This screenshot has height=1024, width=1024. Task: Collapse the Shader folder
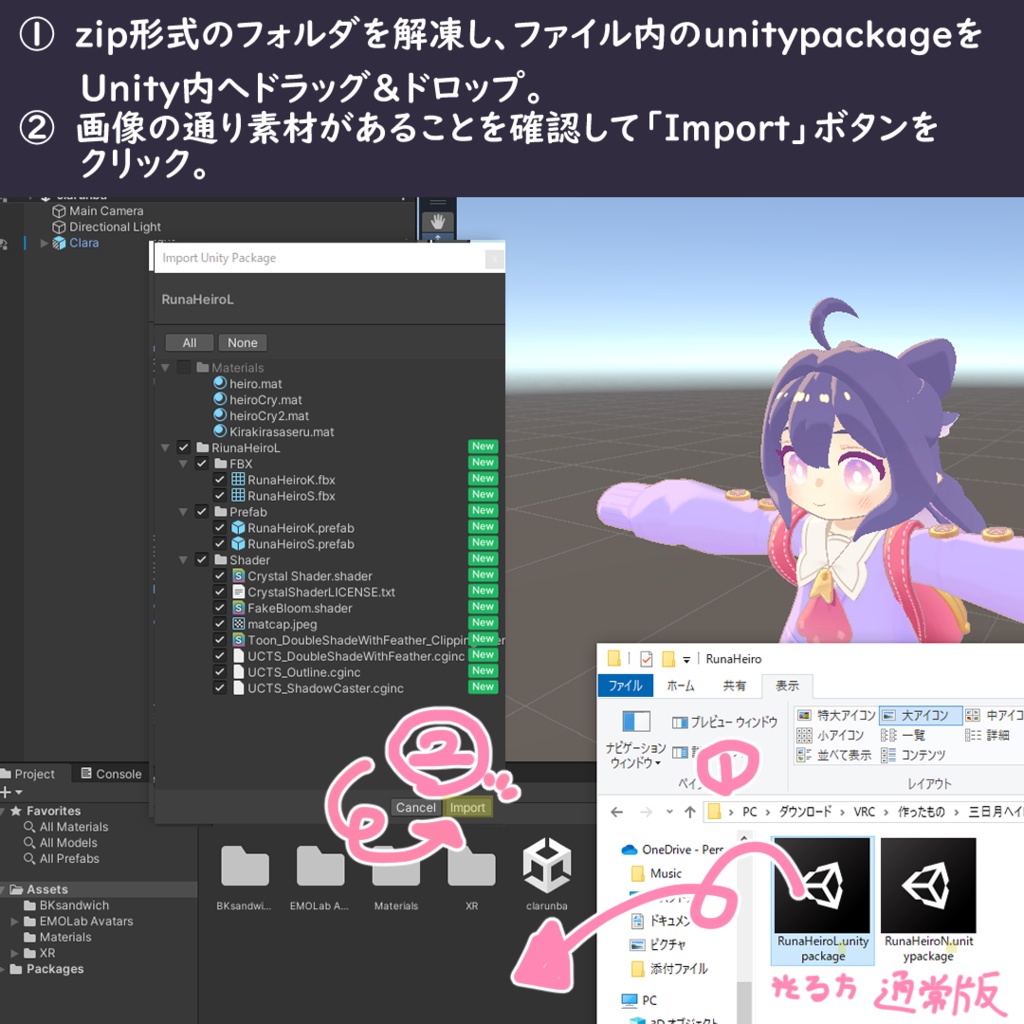184,560
